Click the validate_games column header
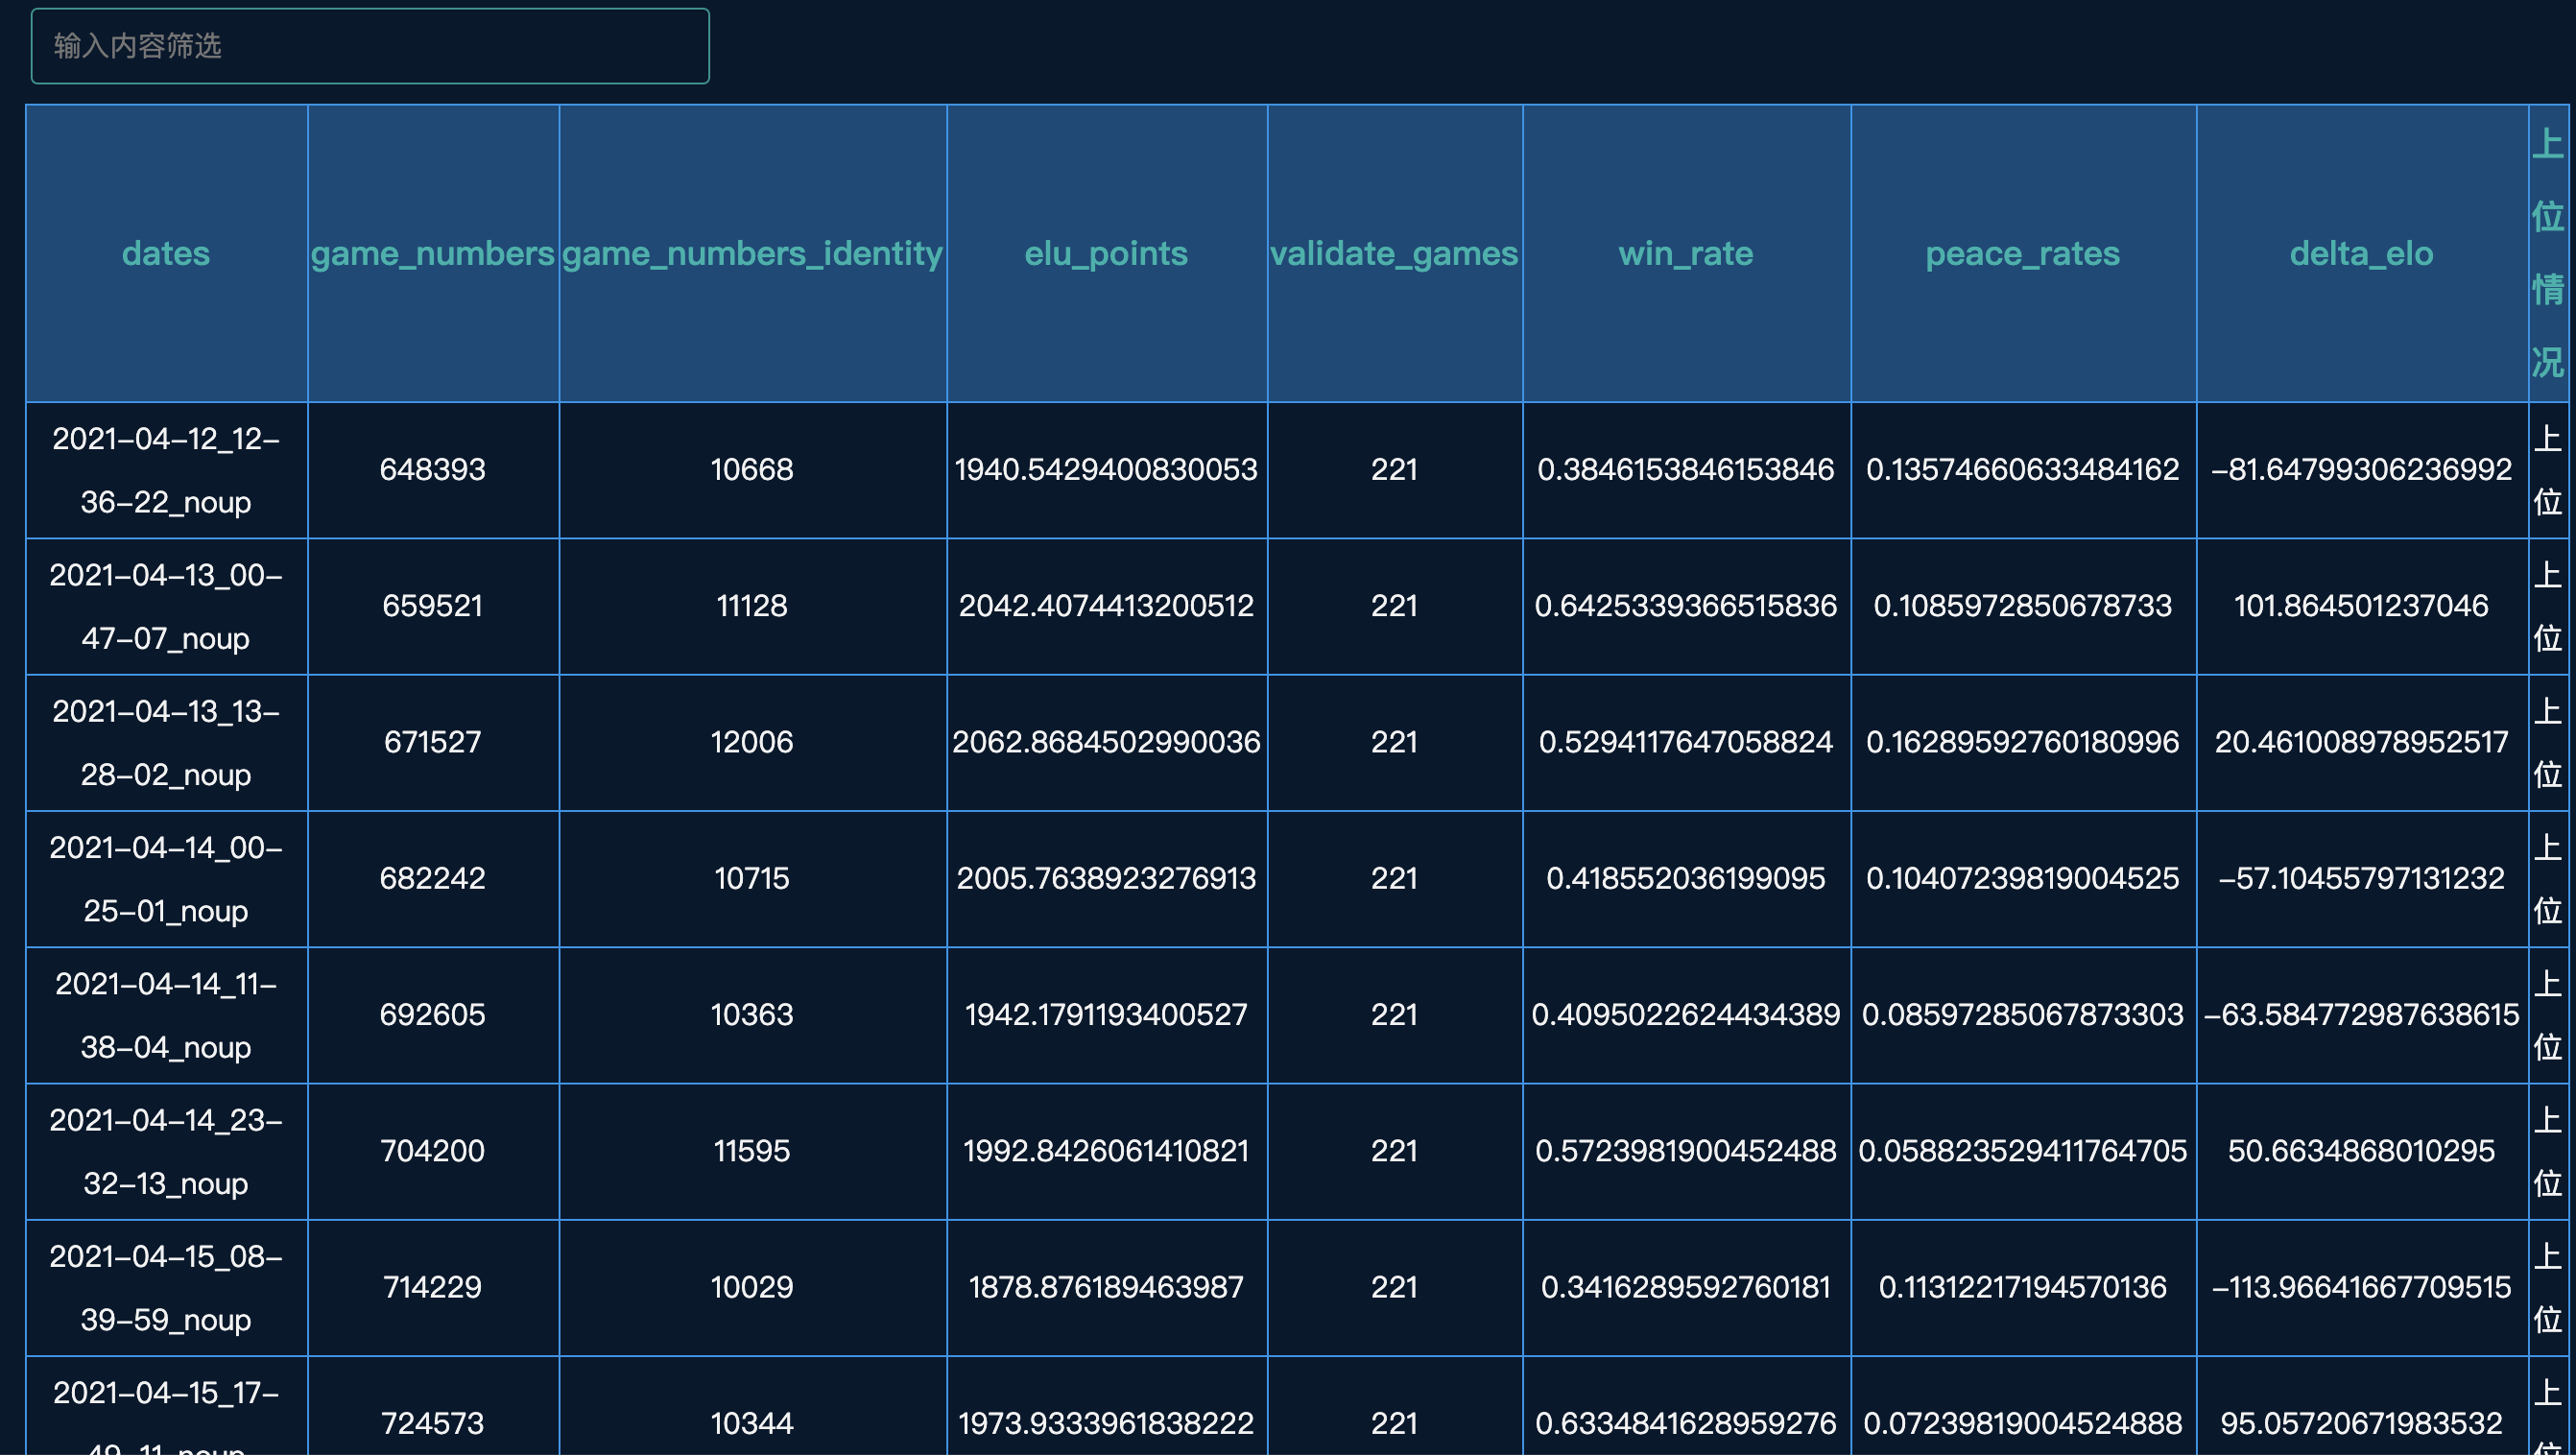 tap(1394, 254)
